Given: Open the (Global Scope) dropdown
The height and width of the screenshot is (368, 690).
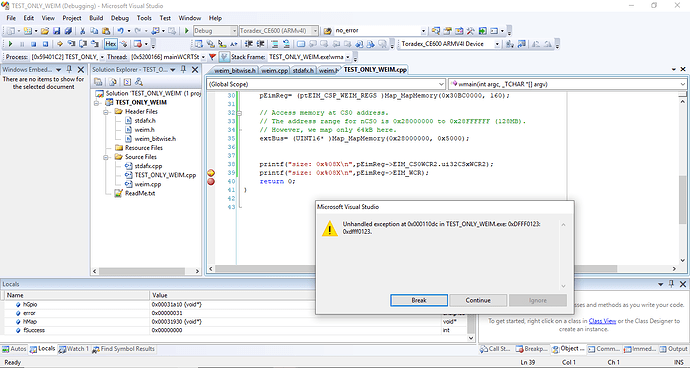Looking at the screenshot, I should click(441, 84).
